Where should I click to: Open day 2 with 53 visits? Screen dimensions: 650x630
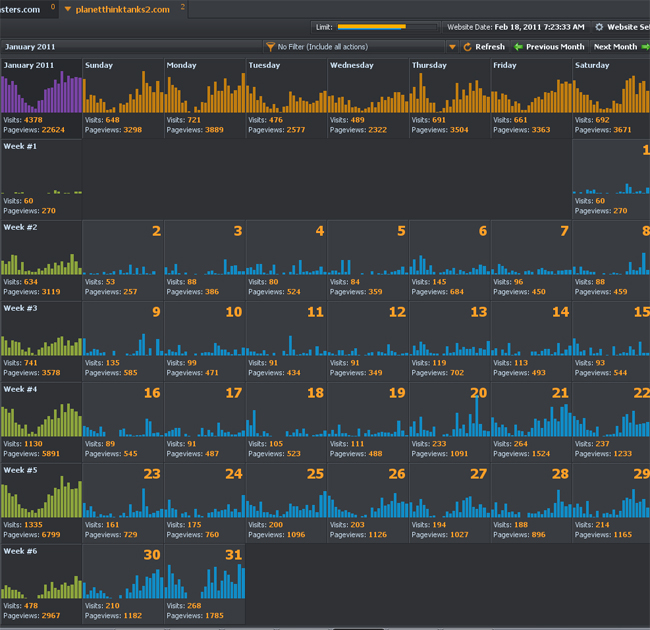pos(123,260)
